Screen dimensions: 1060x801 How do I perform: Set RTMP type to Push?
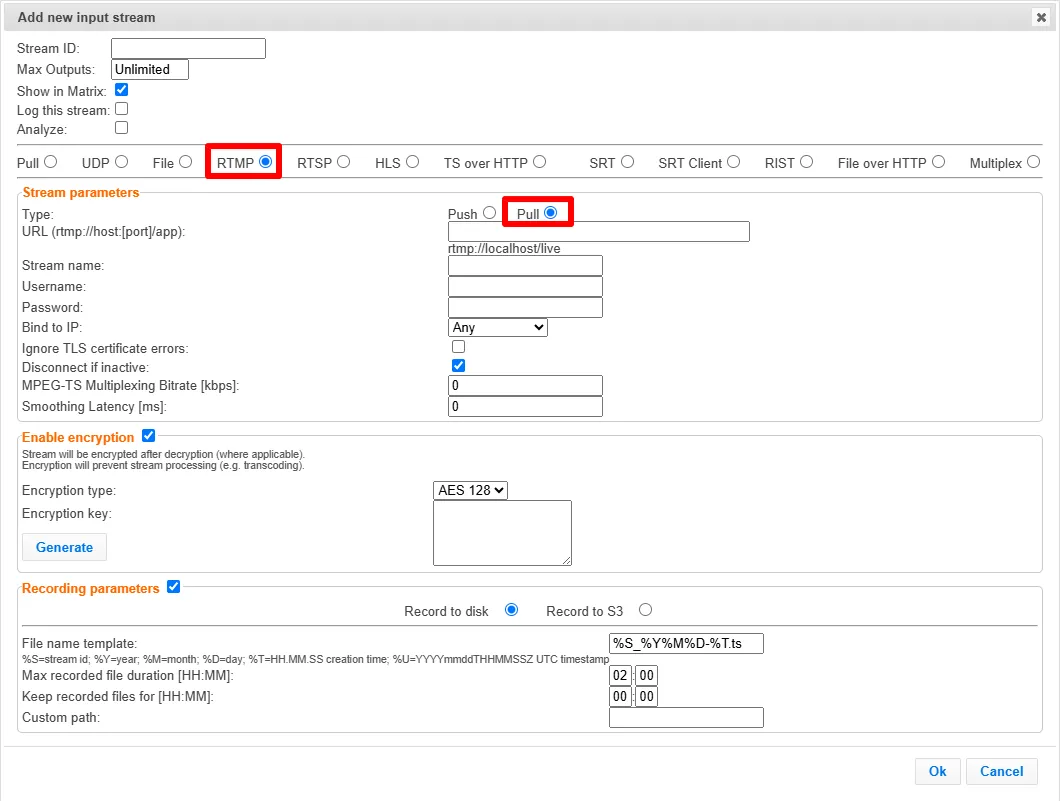[x=489, y=213]
